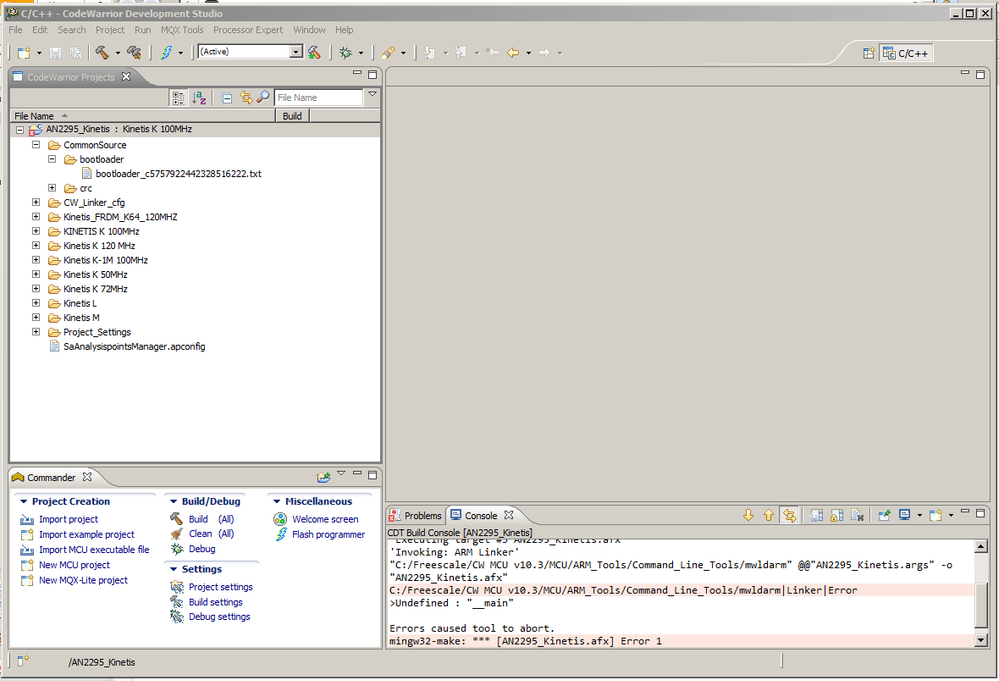Image resolution: width=999 pixels, height=681 pixels.
Task: Click console scroll-up yellow arrow icon
Action: pyautogui.click(x=769, y=515)
